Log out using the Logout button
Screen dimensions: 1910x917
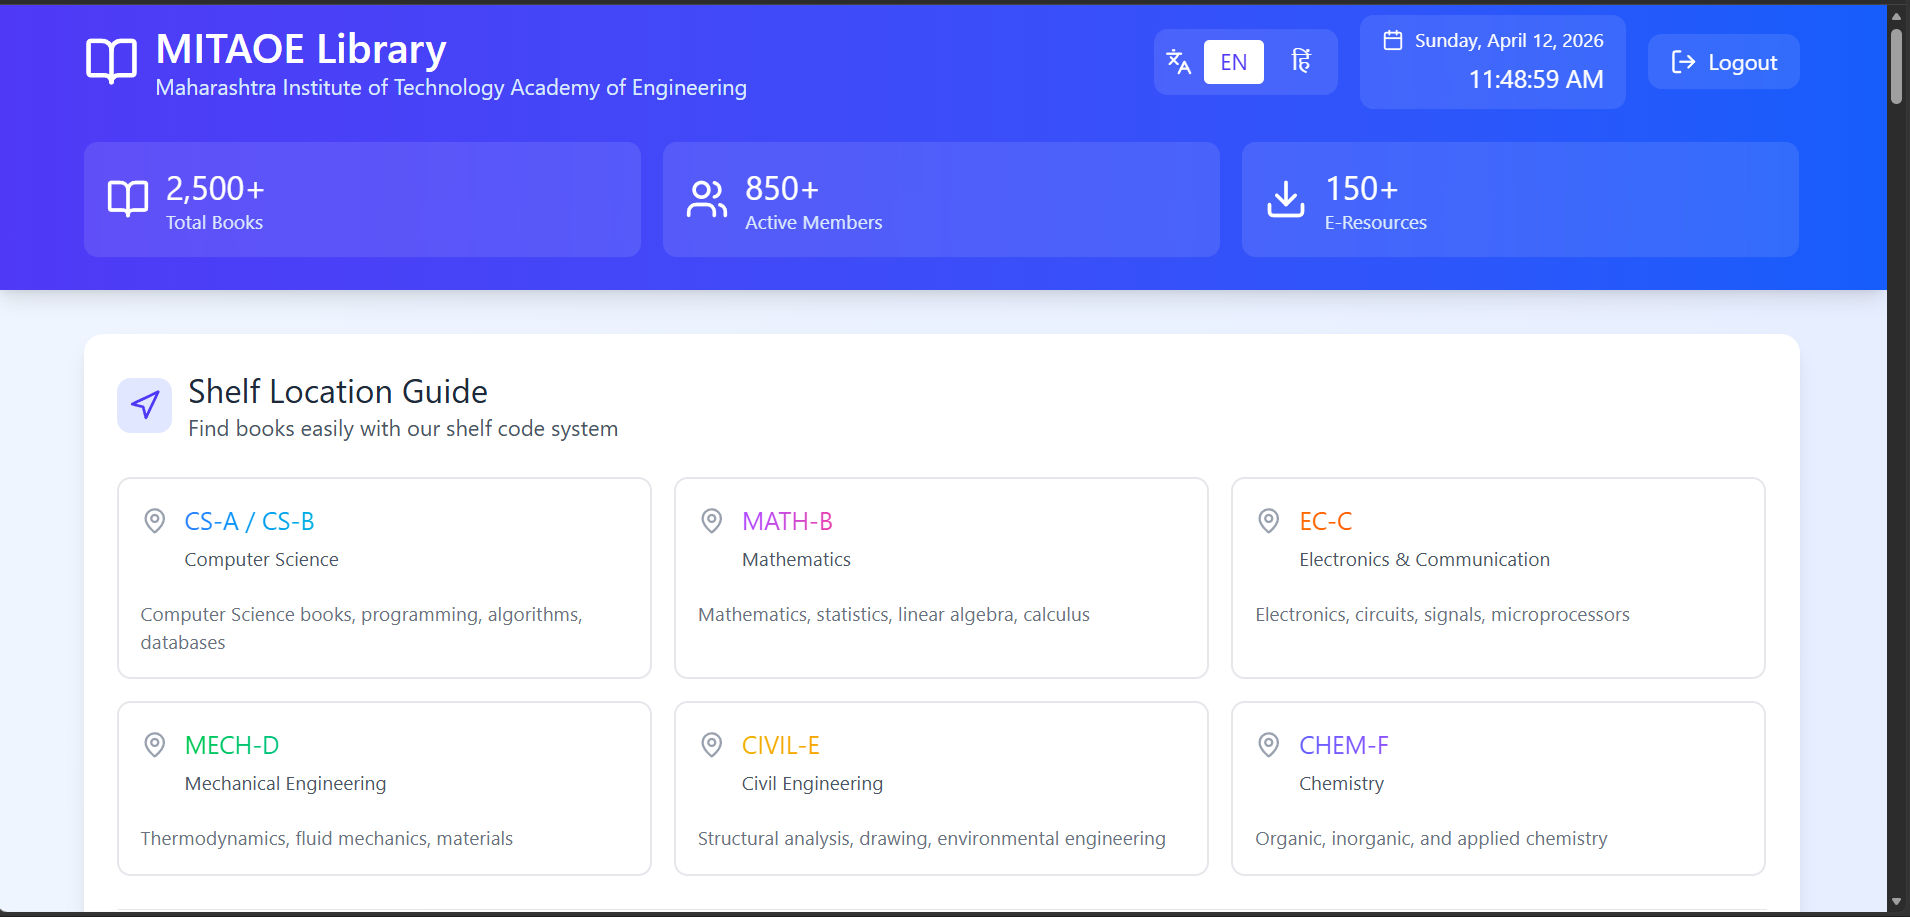tap(1724, 62)
